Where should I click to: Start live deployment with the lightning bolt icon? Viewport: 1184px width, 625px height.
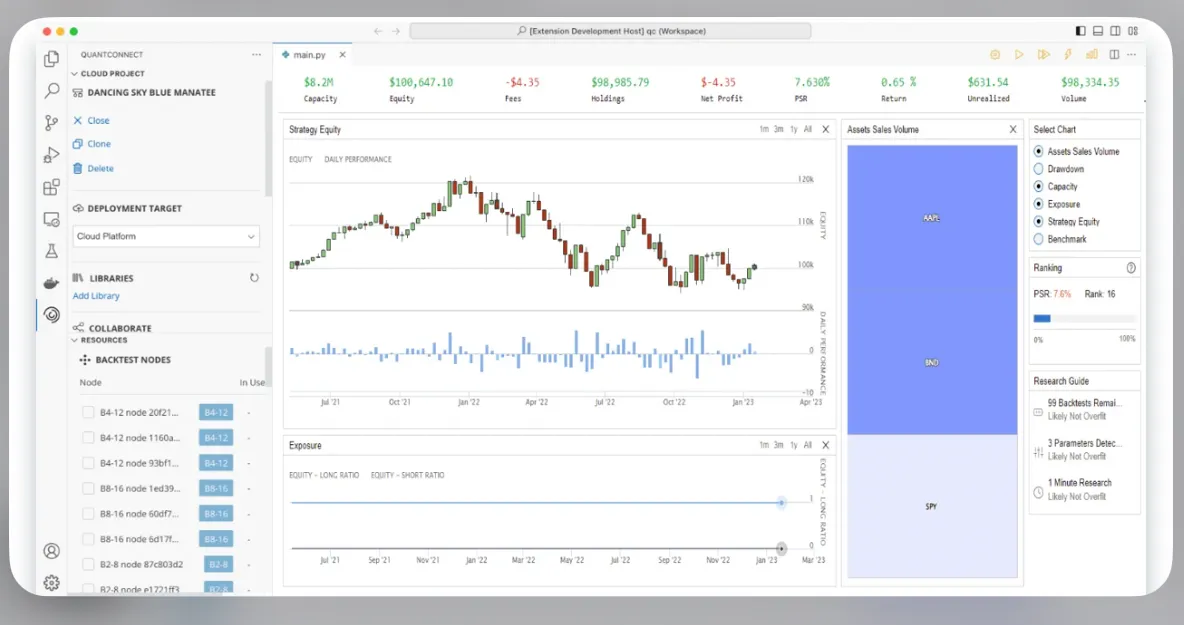pyautogui.click(x=1068, y=54)
